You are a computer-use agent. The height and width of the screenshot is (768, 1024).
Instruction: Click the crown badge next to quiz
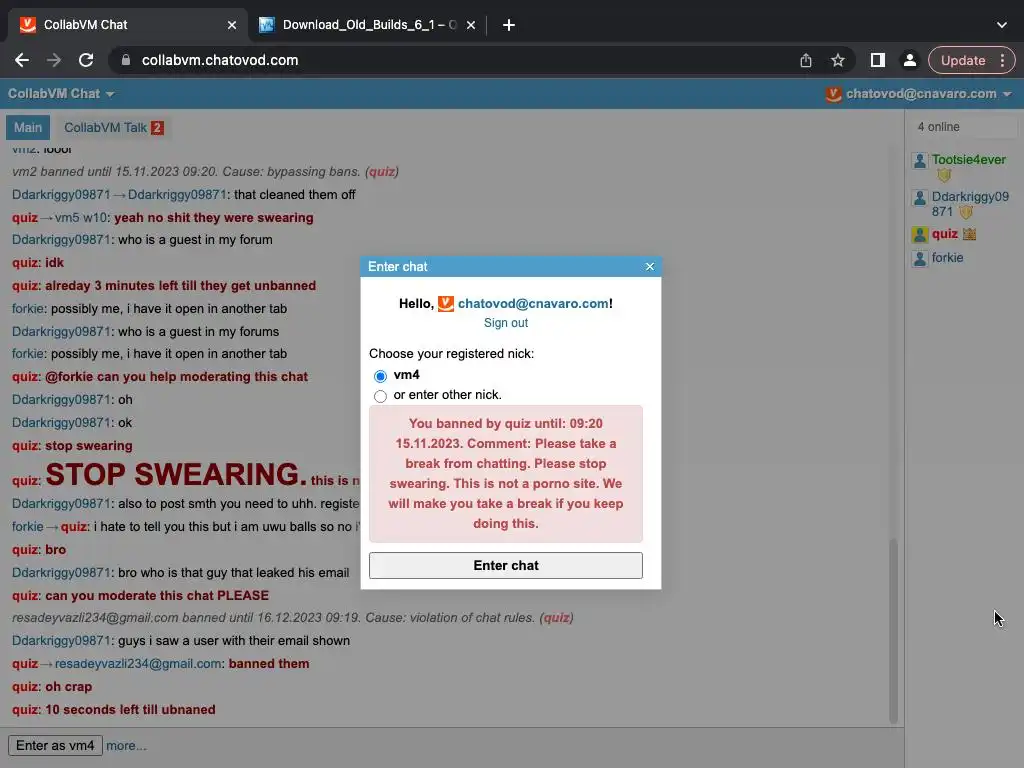tap(969, 234)
